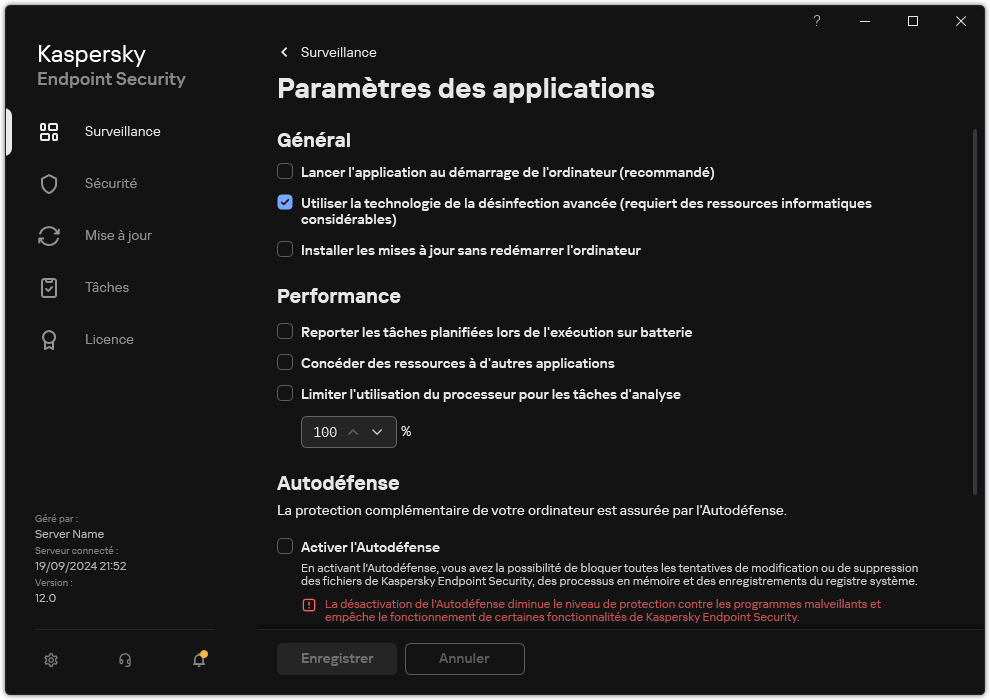
Task: Click the Enregistrer button
Action: coord(337,659)
